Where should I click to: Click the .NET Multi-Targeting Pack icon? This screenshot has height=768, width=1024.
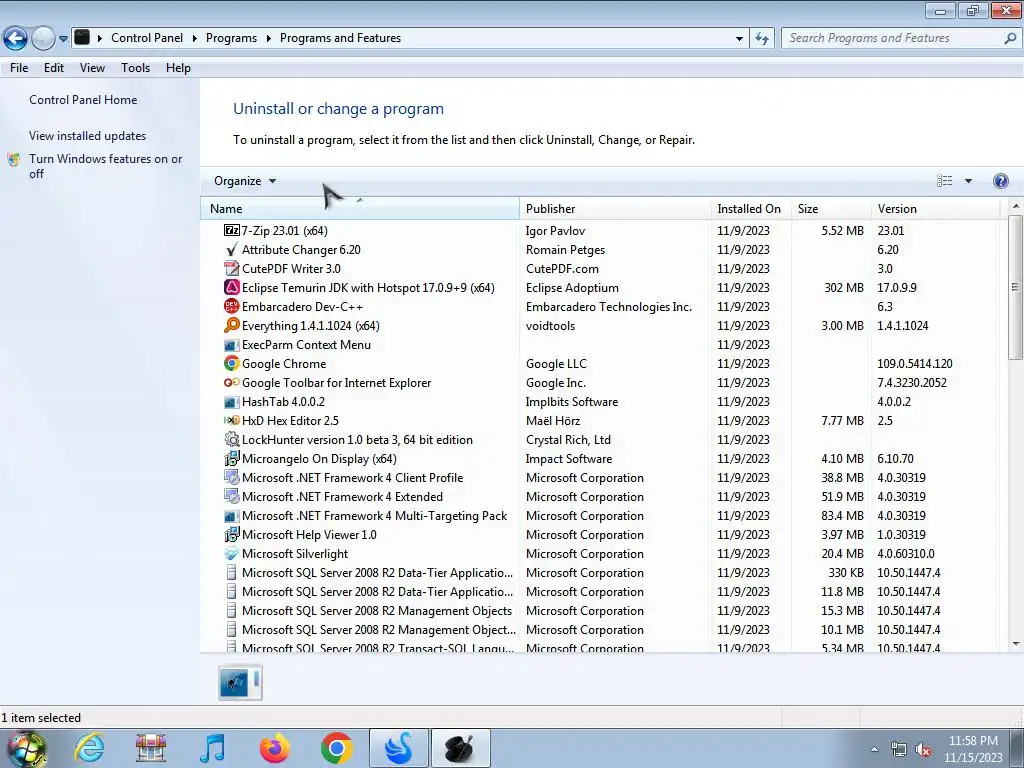tap(231, 516)
